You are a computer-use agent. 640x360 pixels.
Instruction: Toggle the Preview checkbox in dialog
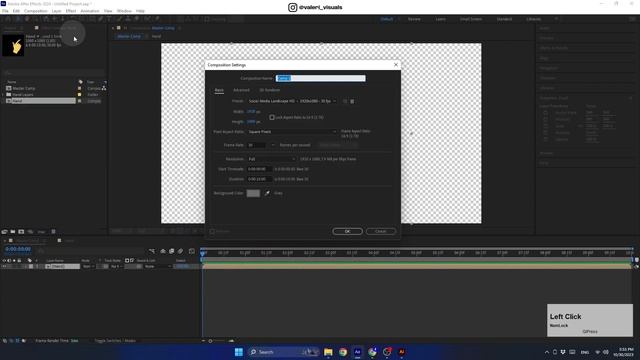click(212, 231)
